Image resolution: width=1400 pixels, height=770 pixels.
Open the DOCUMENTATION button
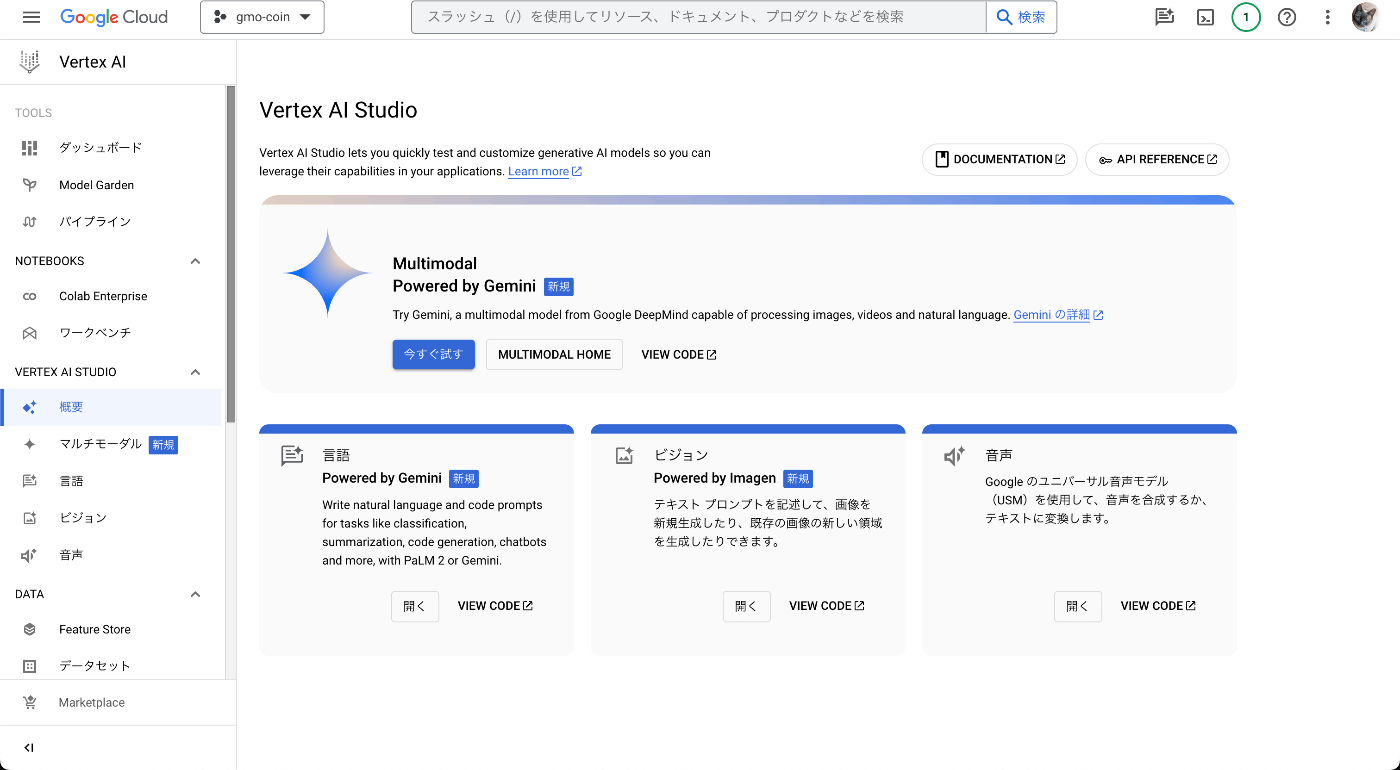(x=1000, y=159)
